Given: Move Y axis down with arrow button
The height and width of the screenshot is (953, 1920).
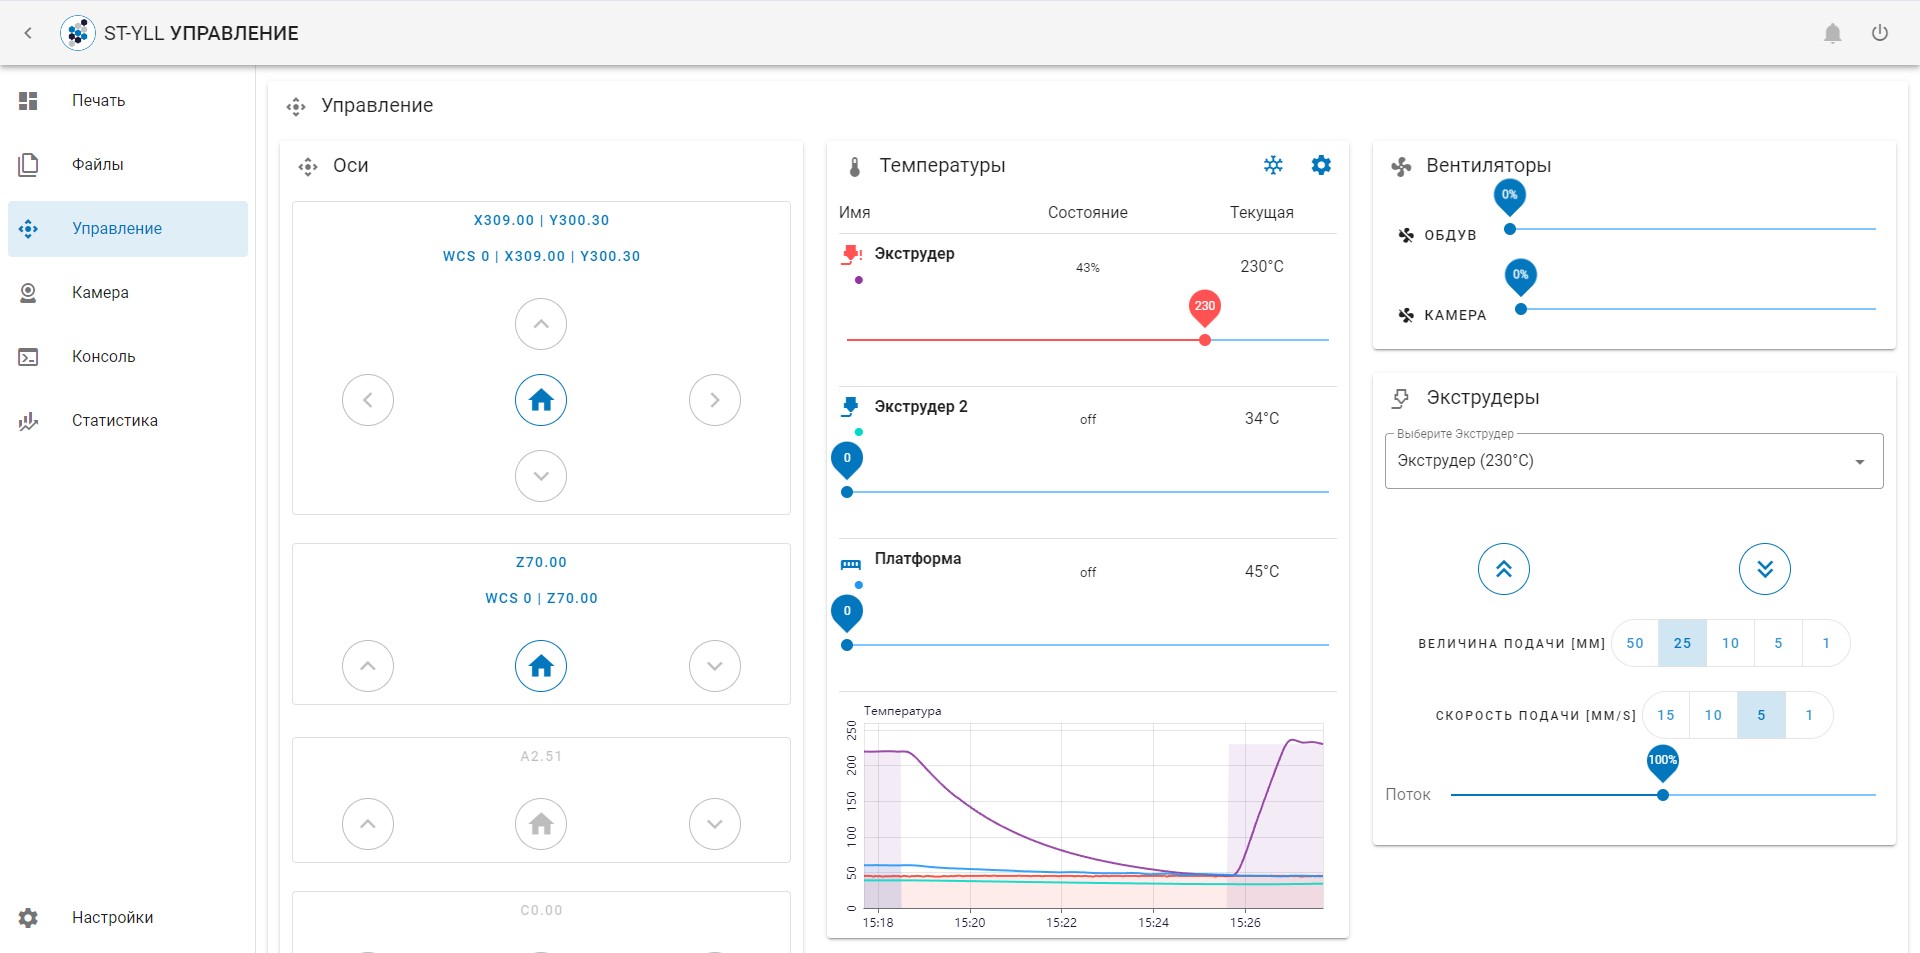Looking at the screenshot, I should (x=541, y=476).
